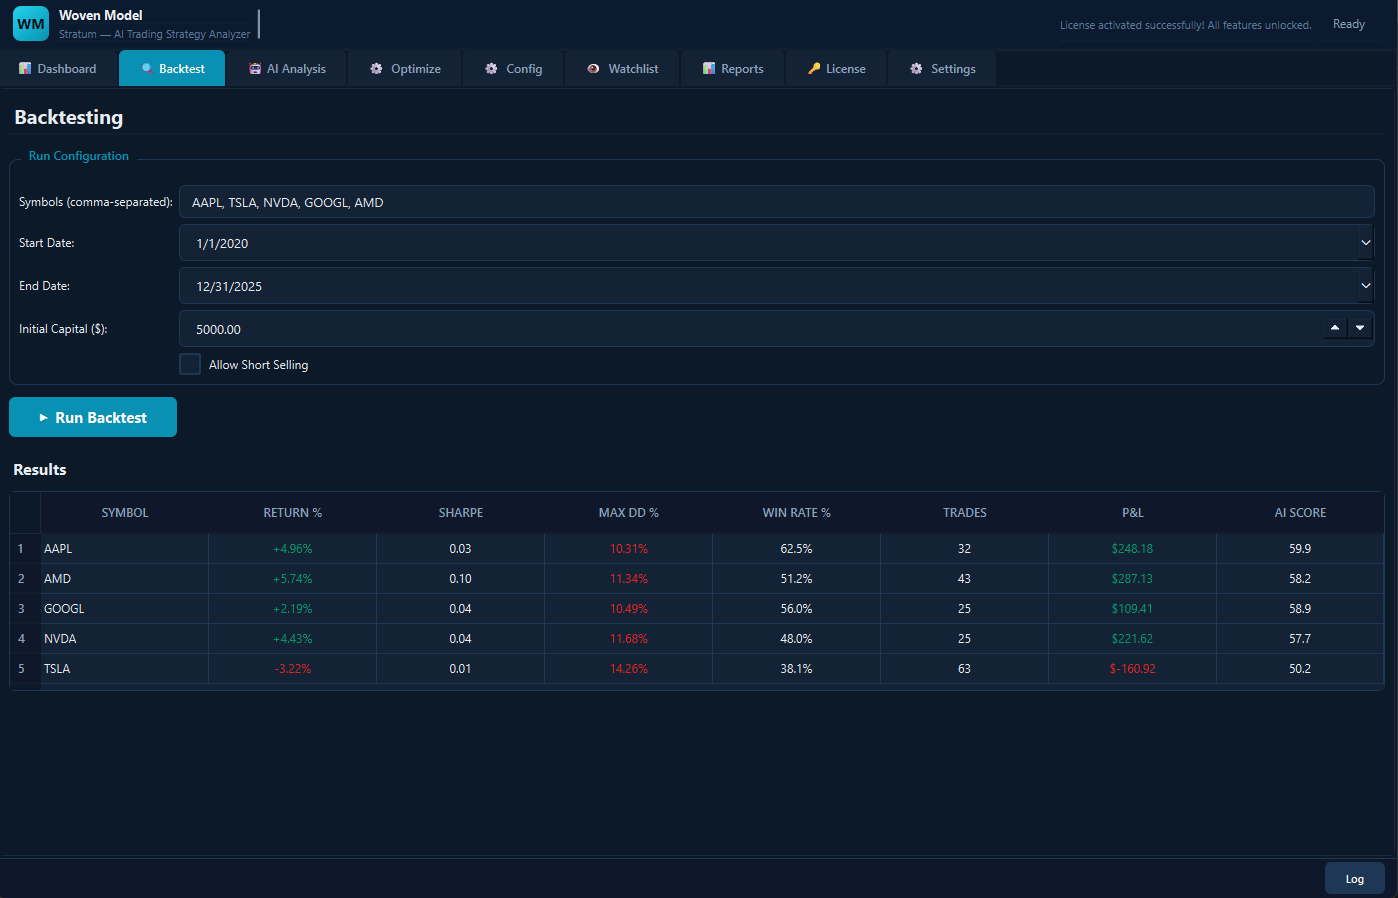Viewport: 1398px width, 898px height.
Task: Sort by TRADES column header
Action: click(965, 513)
